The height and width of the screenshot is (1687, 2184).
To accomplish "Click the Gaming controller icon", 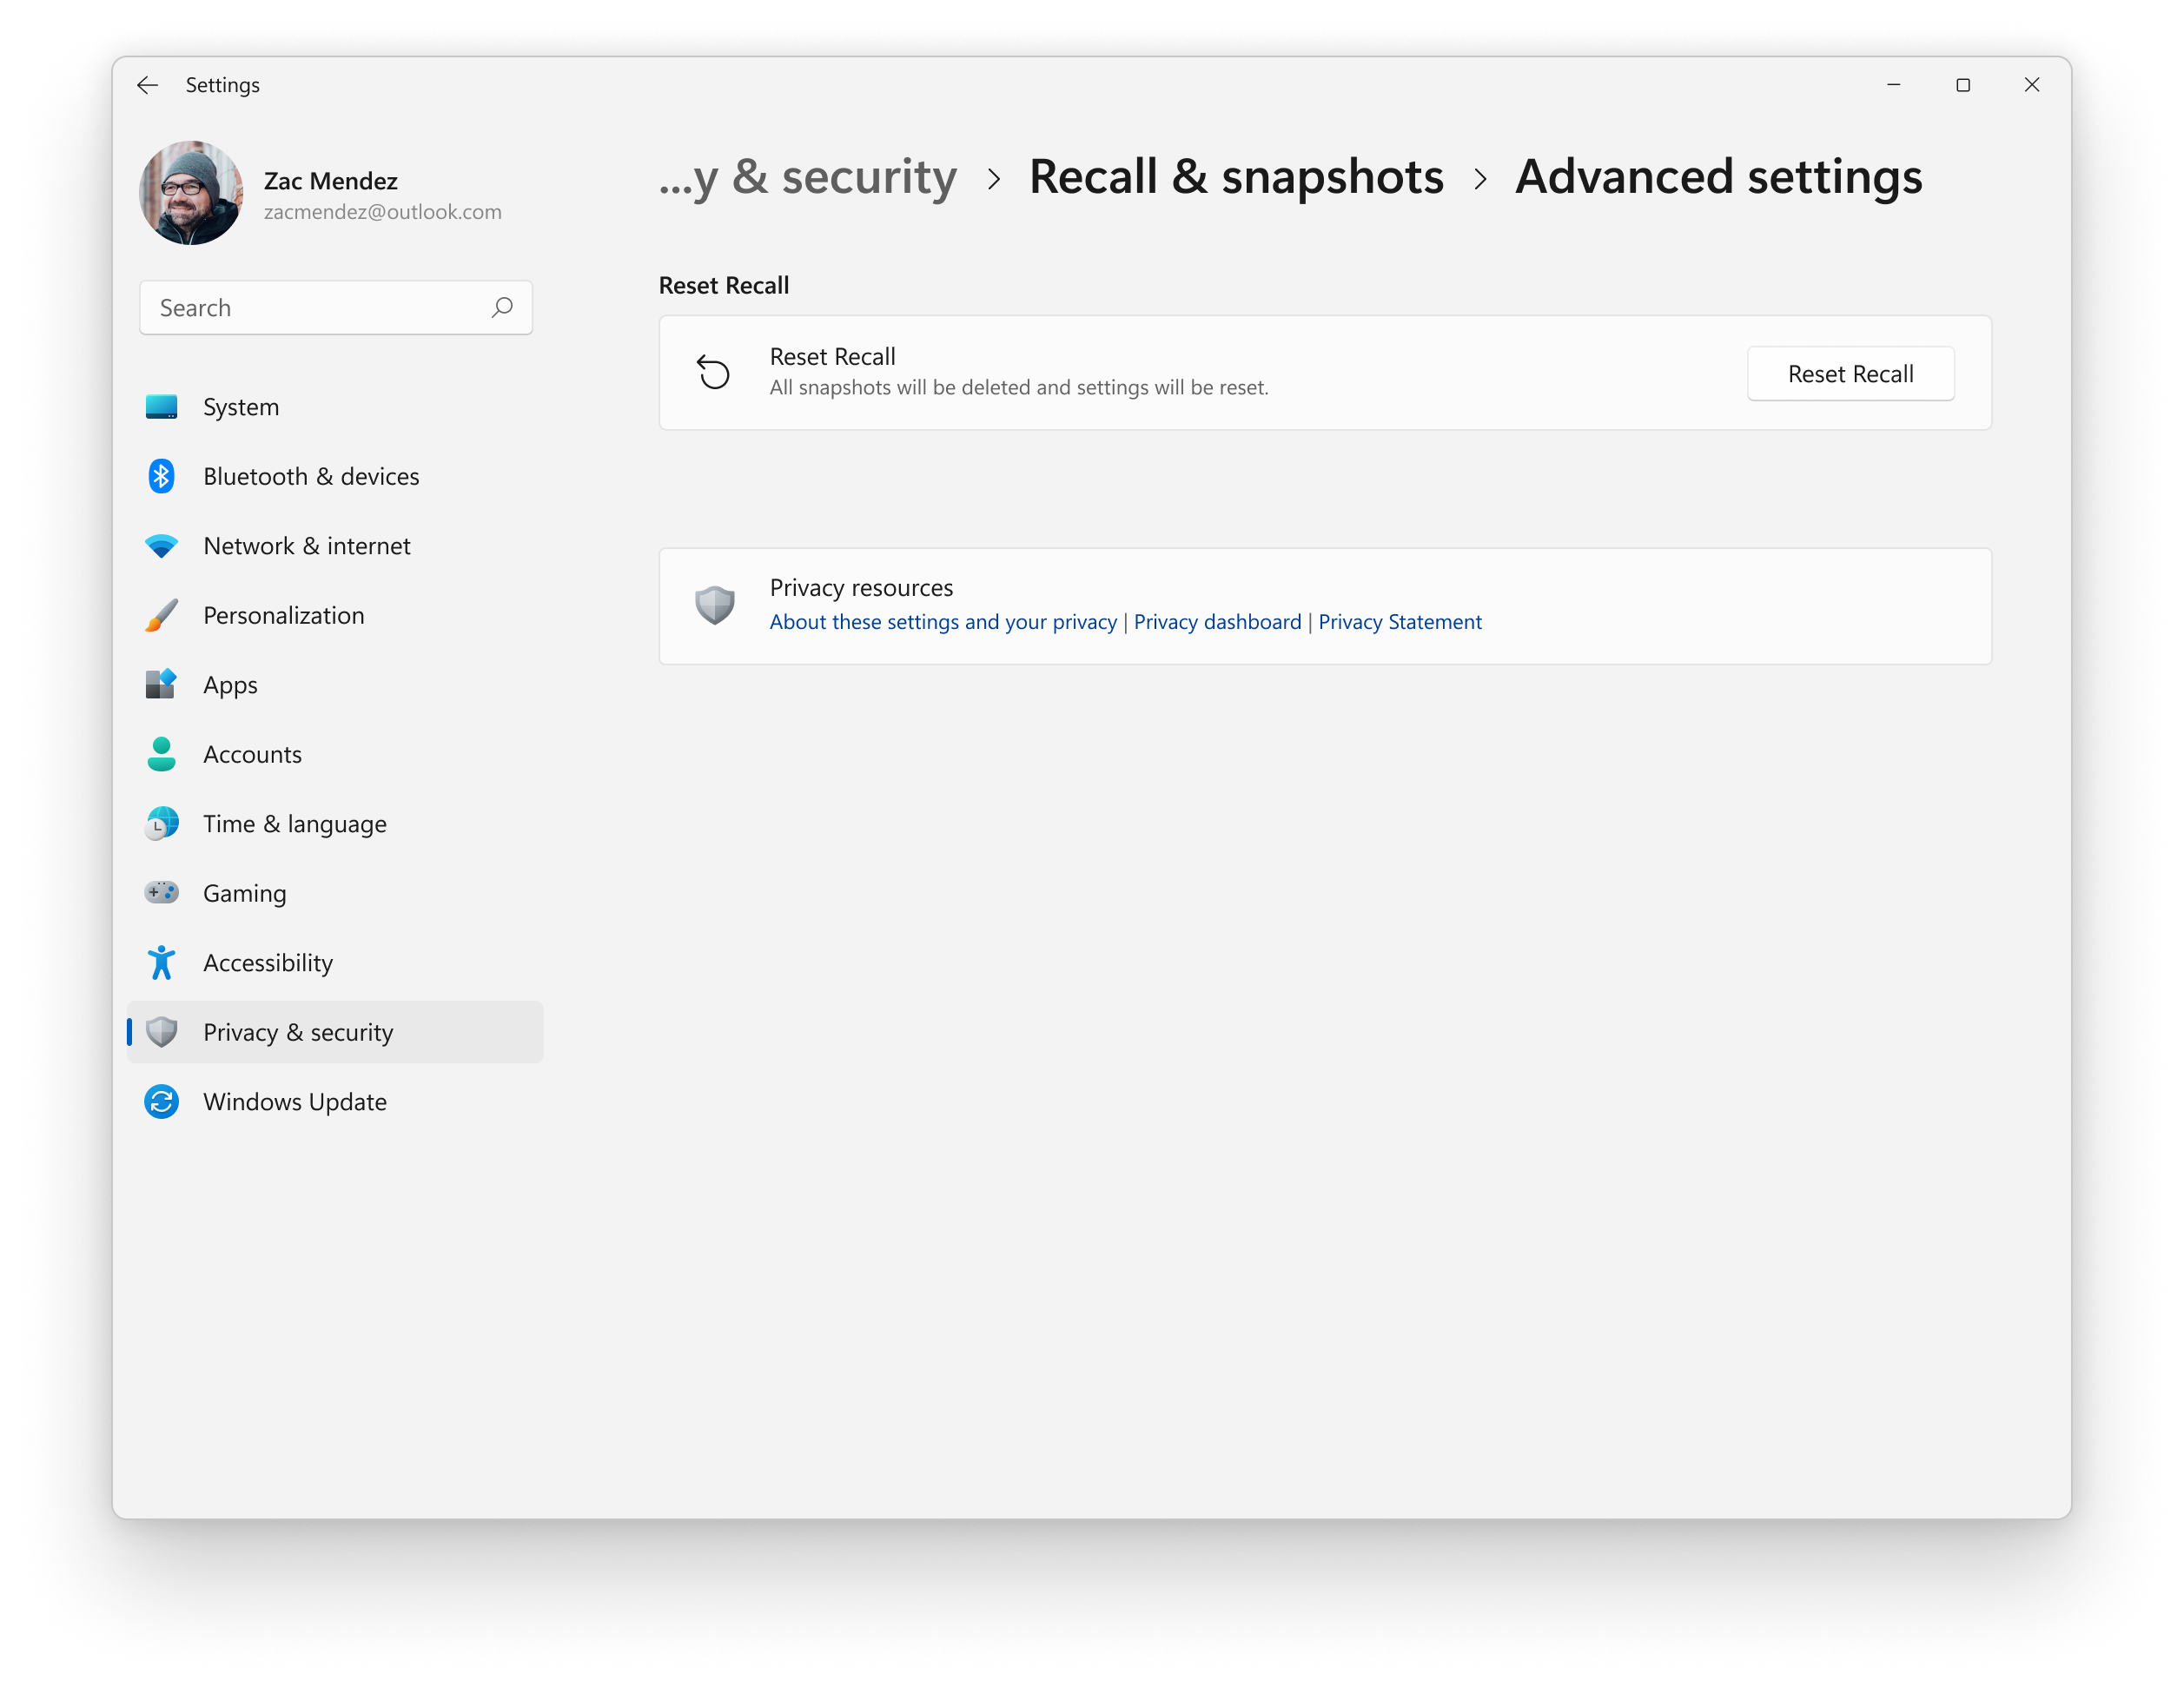I will [x=161, y=893].
